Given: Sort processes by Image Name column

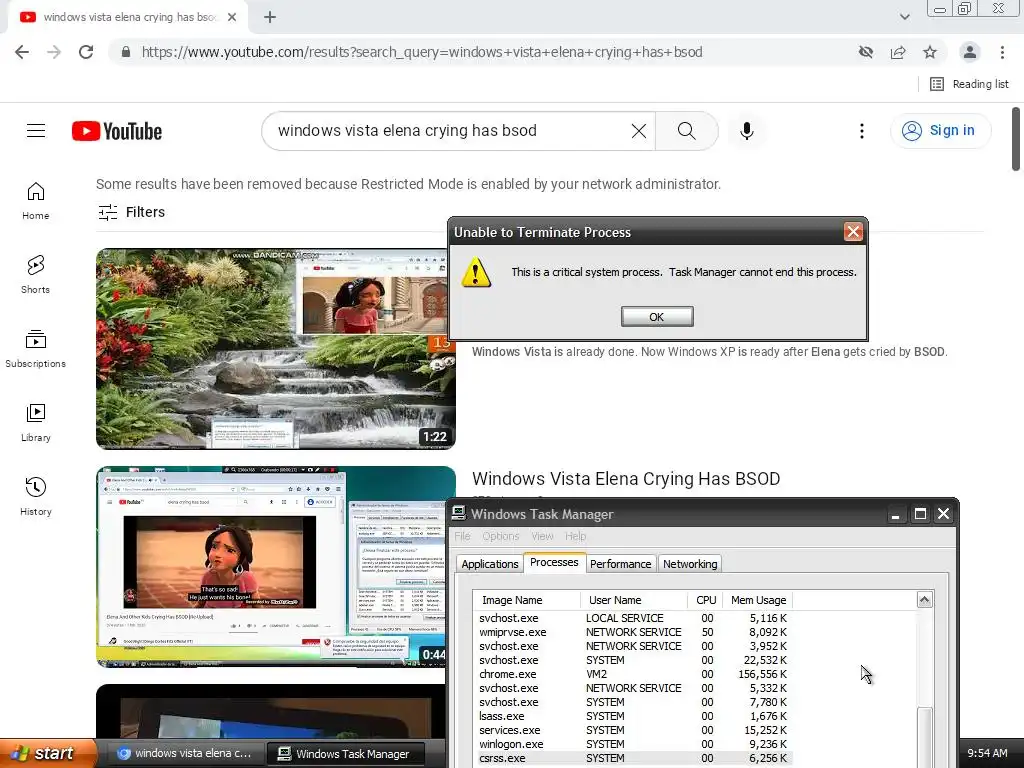Looking at the screenshot, I should (526, 600).
